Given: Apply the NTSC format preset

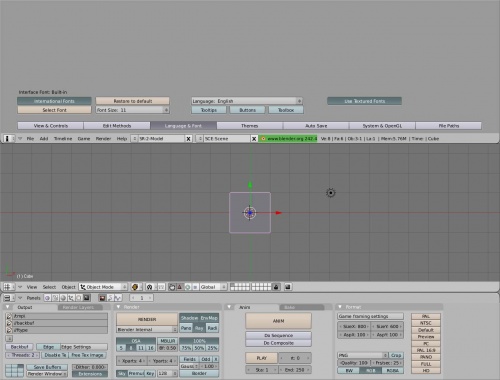Looking at the screenshot, I should click(426, 323).
